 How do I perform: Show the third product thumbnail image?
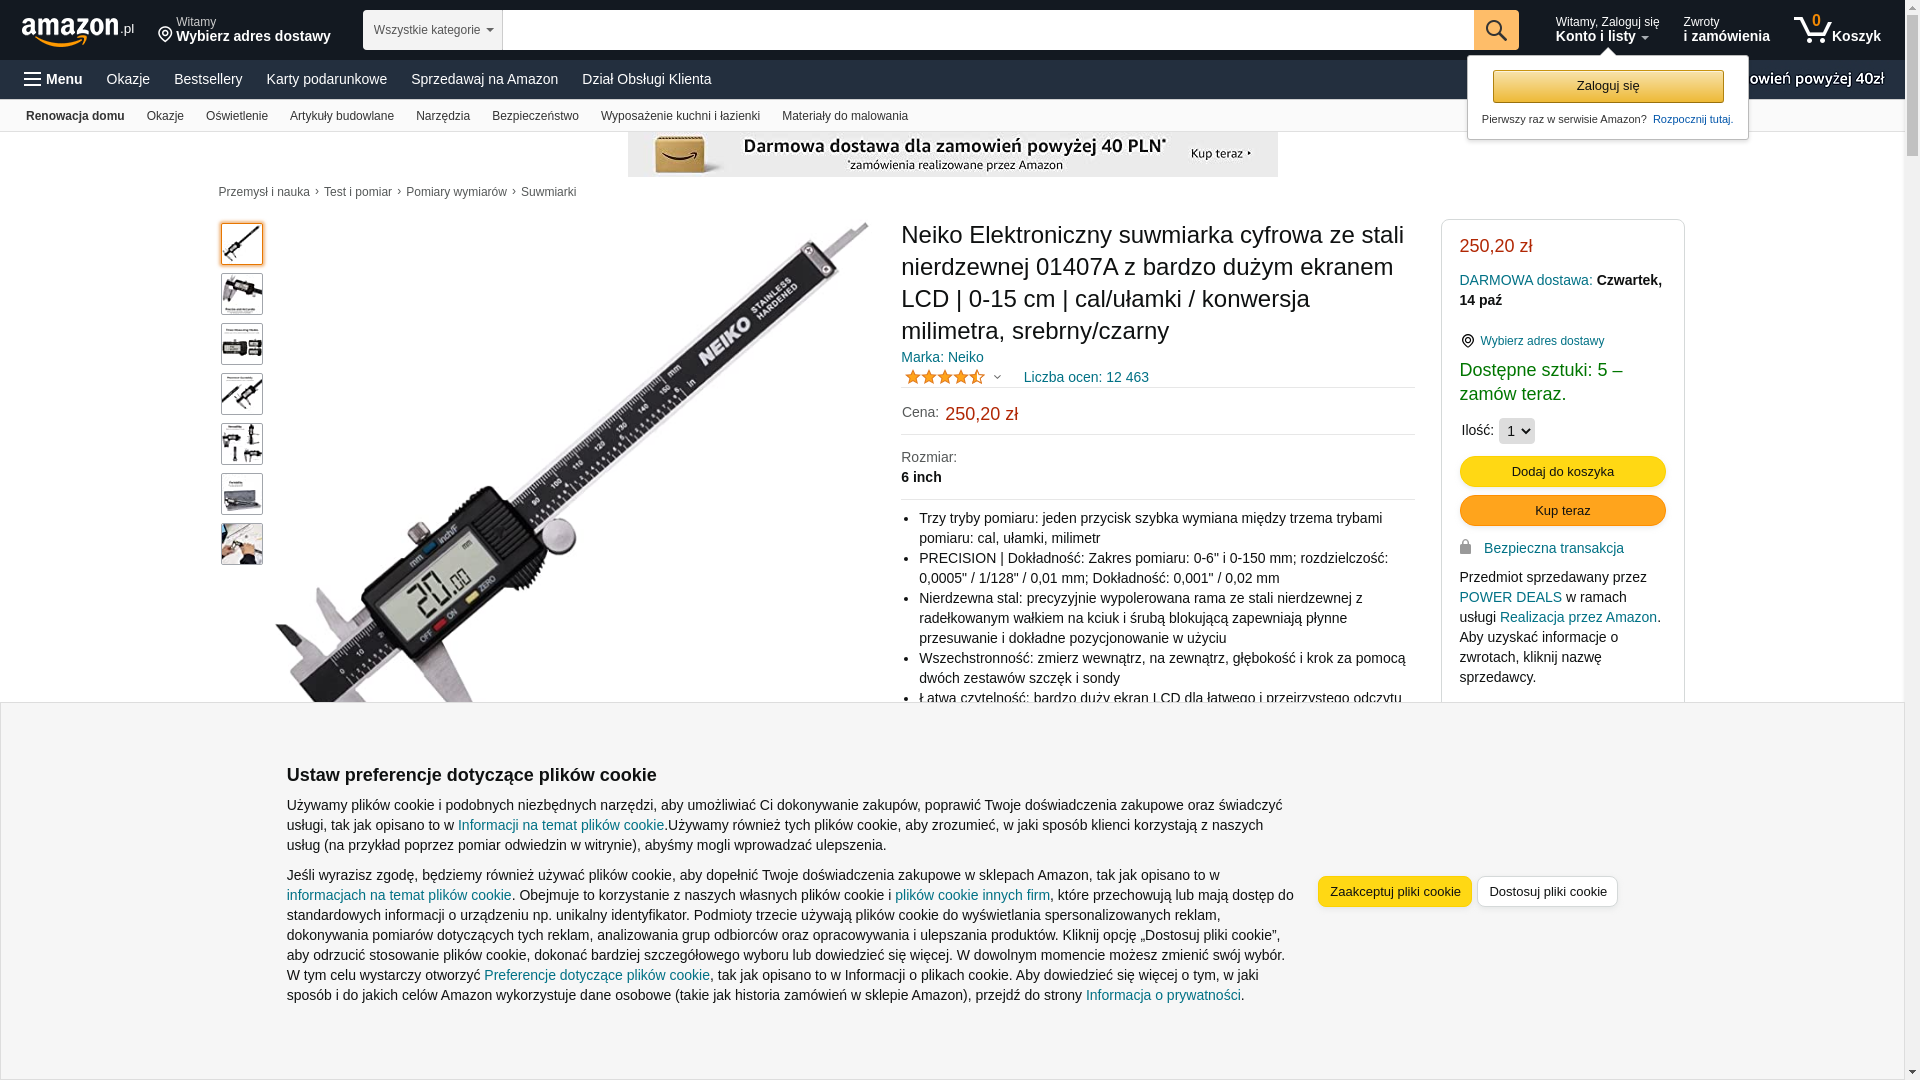[x=242, y=344]
